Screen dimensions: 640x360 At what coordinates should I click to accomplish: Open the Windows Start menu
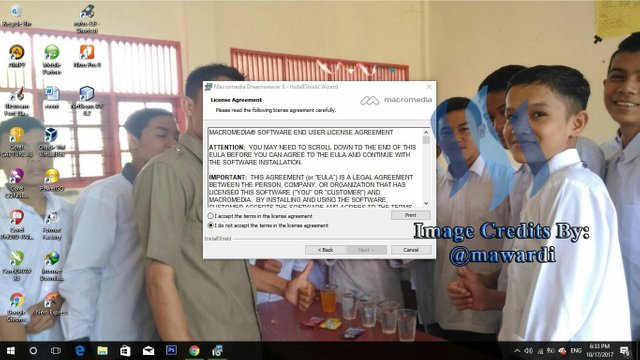tap(11, 351)
